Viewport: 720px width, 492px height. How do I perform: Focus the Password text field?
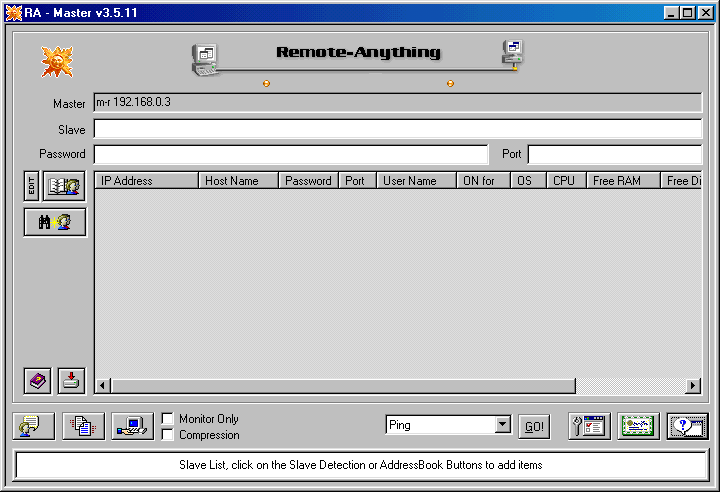[290, 154]
